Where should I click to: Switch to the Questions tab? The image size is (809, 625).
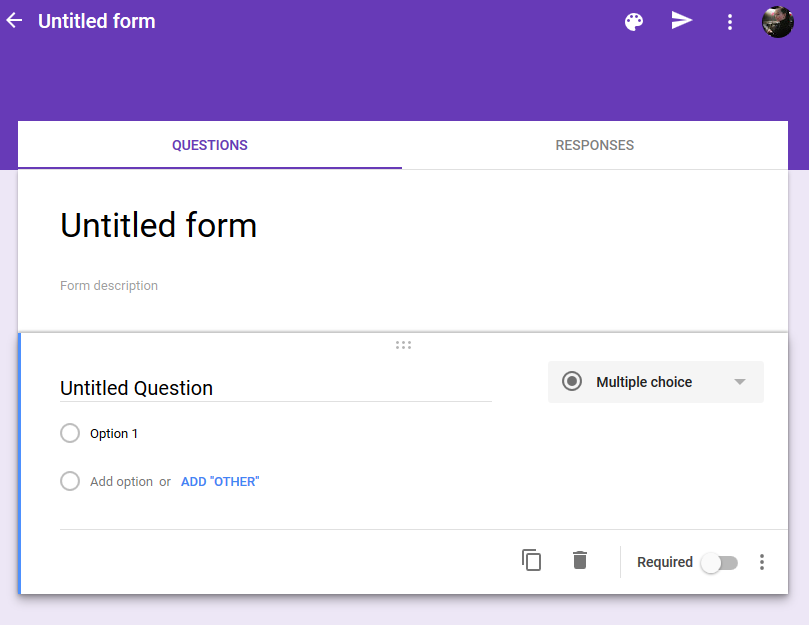point(210,145)
